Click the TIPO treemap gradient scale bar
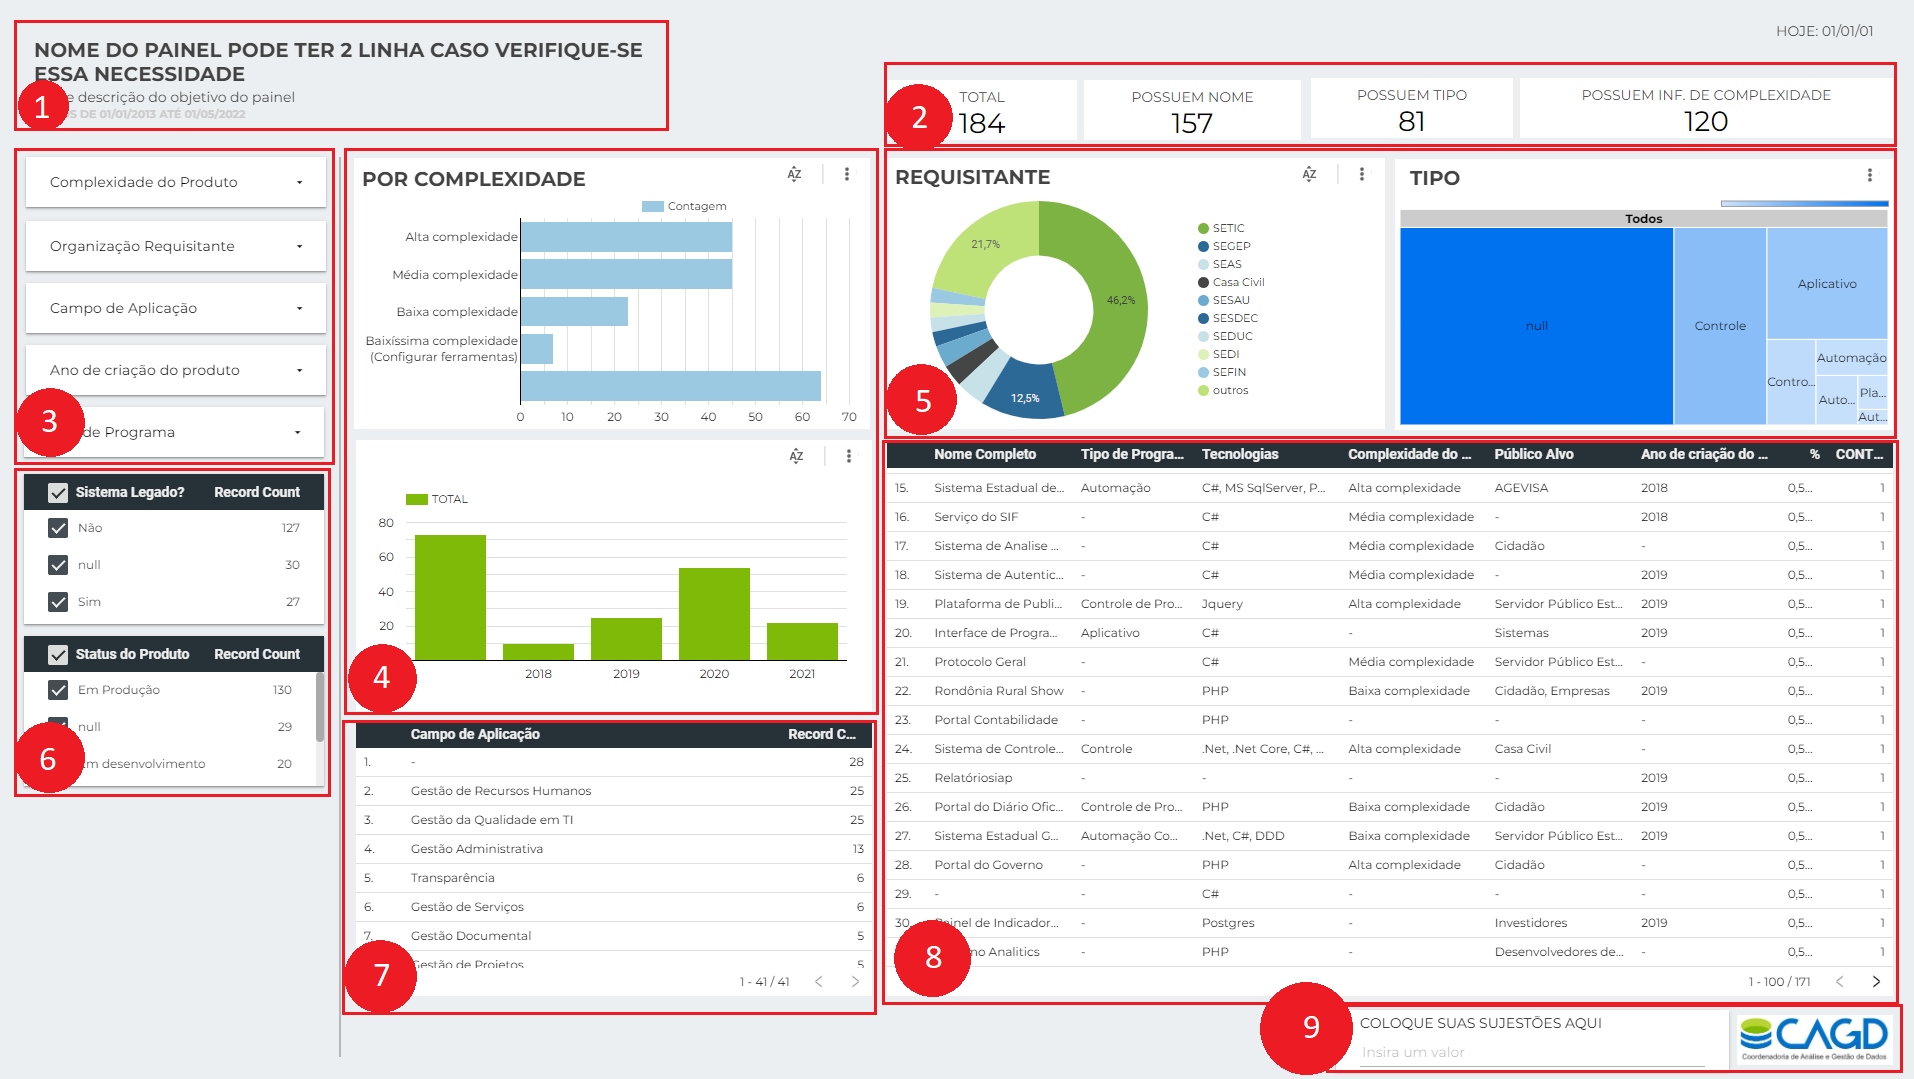Image resolution: width=1914 pixels, height=1079 pixels. (1804, 203)
